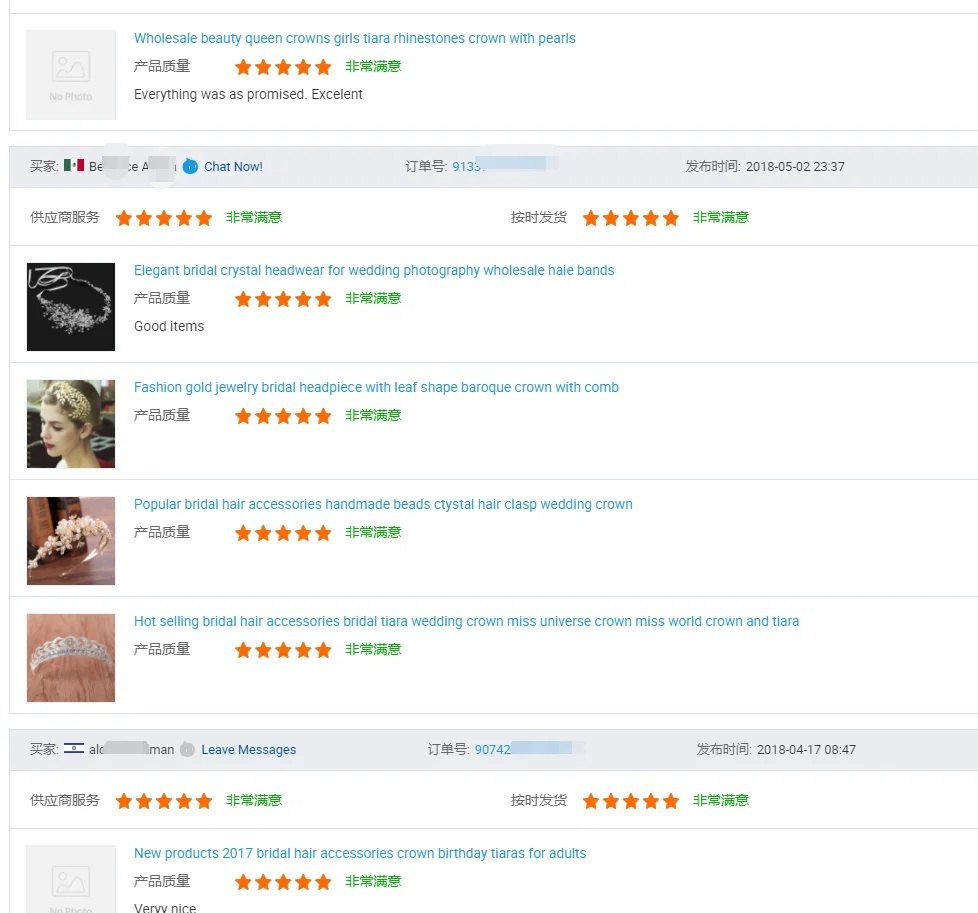Click the product quality stars for Elegant bridal crystal headwear
This screenshot has width=978, height=913.
coord(283,299)
